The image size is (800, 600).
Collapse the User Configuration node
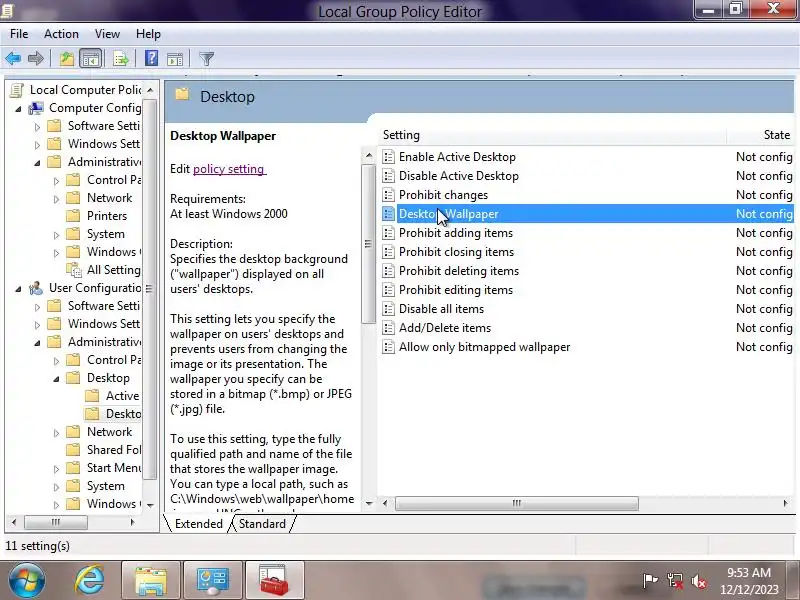tap(18, 289)
